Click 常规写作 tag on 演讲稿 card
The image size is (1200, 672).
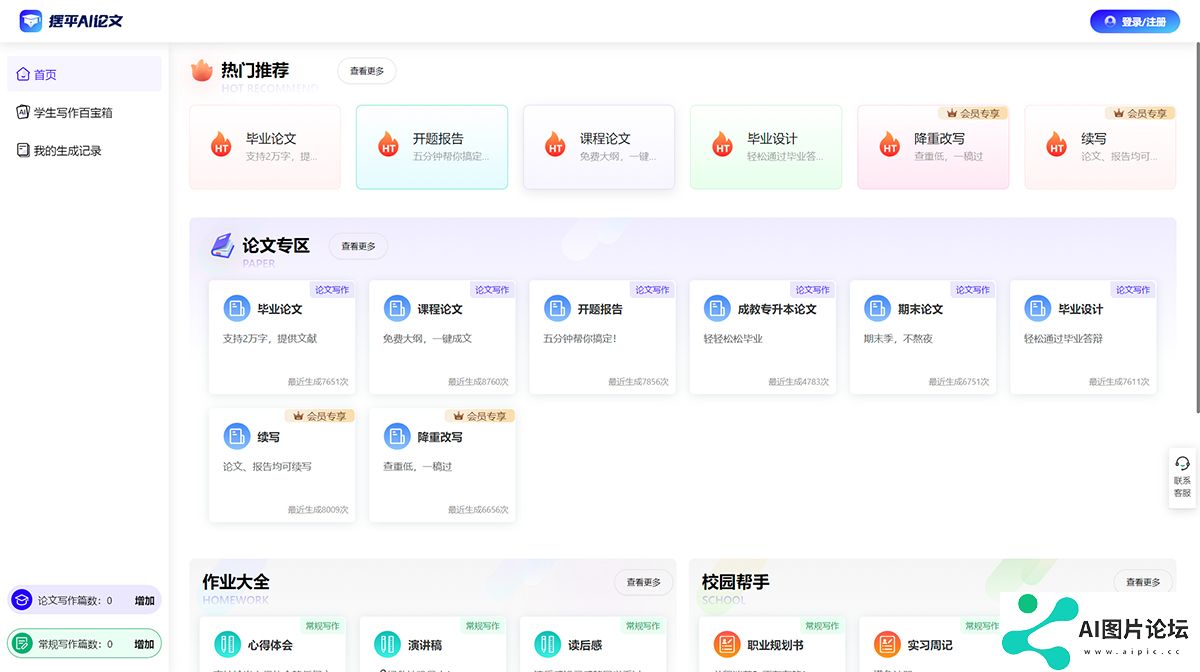pyautogui.click(x=484, y=626)
